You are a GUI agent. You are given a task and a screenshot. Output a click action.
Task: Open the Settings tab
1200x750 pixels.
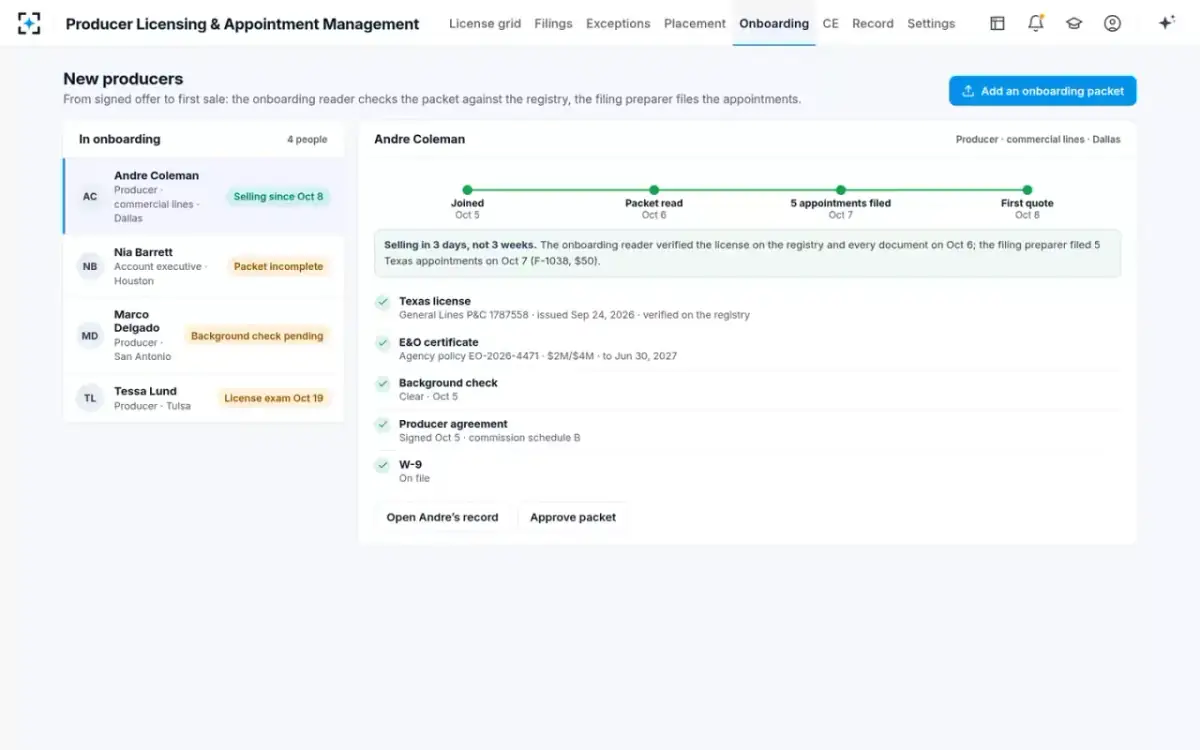click(931, 23)
